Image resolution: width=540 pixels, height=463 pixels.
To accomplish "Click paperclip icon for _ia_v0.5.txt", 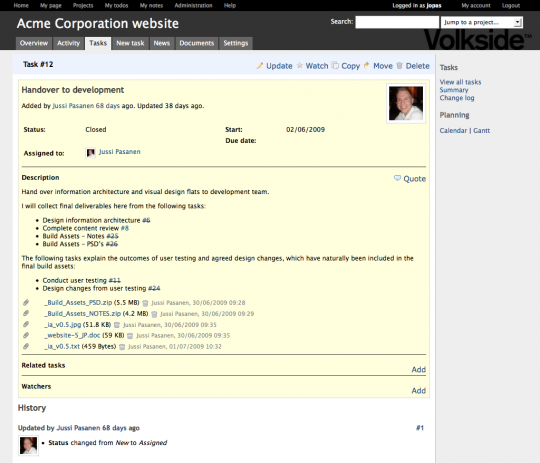I will pos(26,346).
